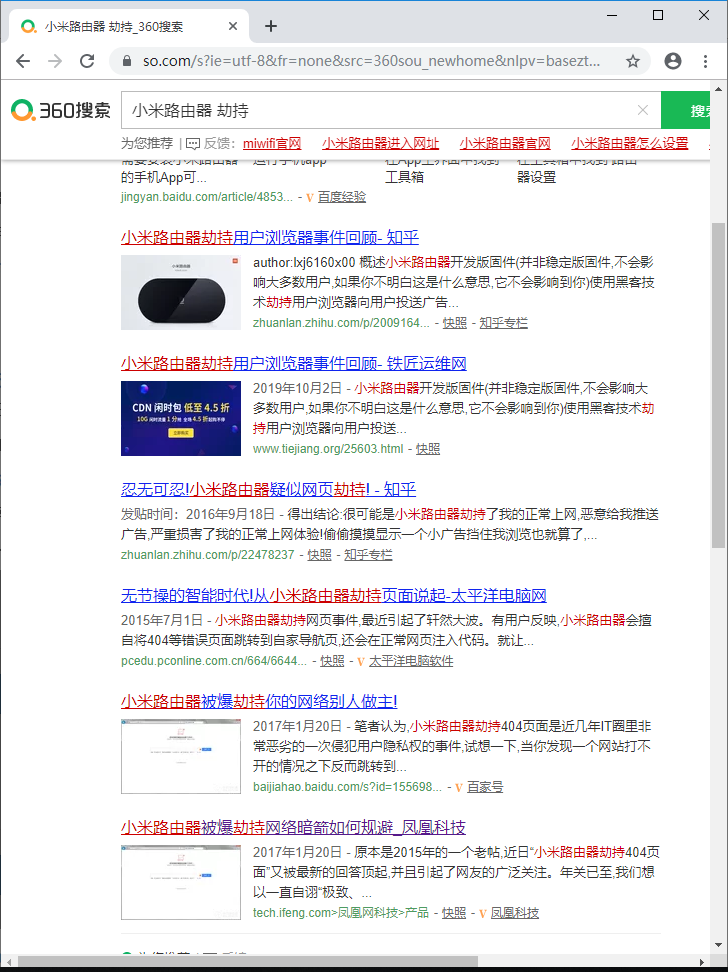Screen dimensions: 728x972
Task: Click the 反馈 feedback icon
Action: click(x=193, y=144)
